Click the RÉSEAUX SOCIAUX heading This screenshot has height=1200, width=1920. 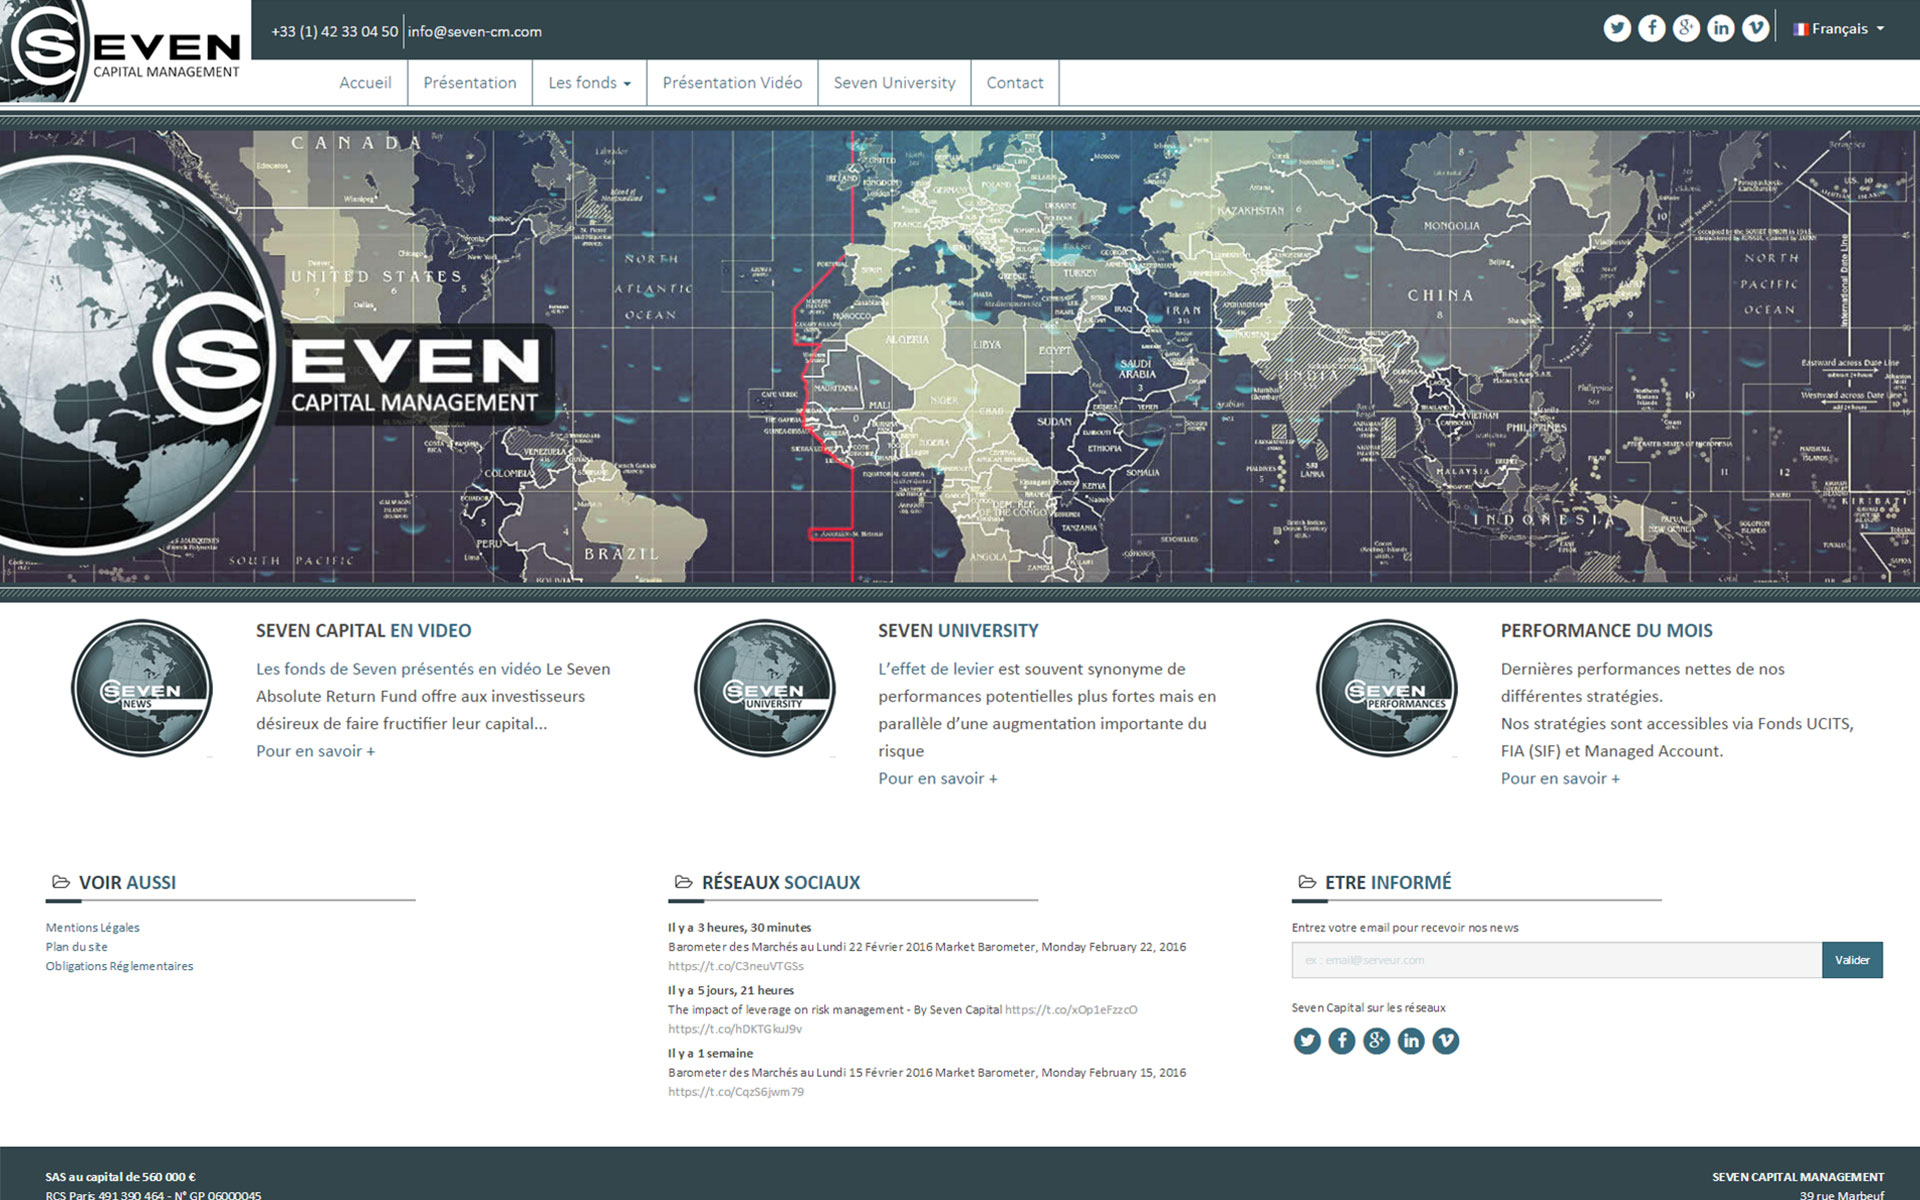pos(781,883)
